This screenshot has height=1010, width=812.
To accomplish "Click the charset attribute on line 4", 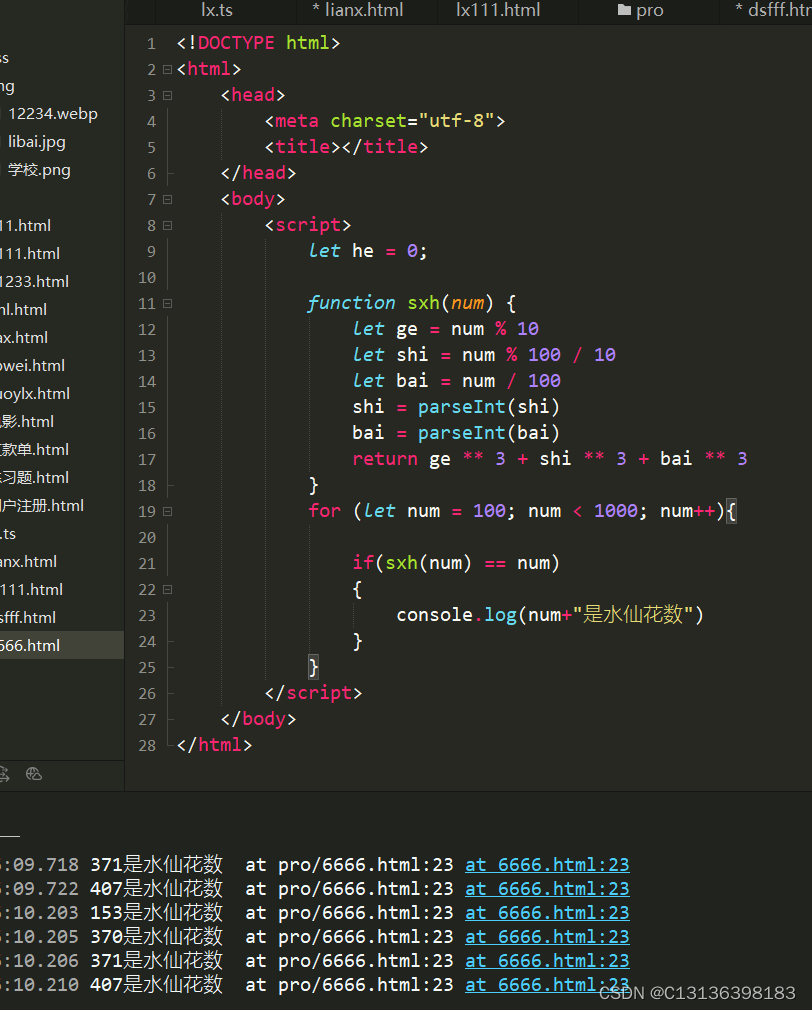I will (x=369, y=120).
